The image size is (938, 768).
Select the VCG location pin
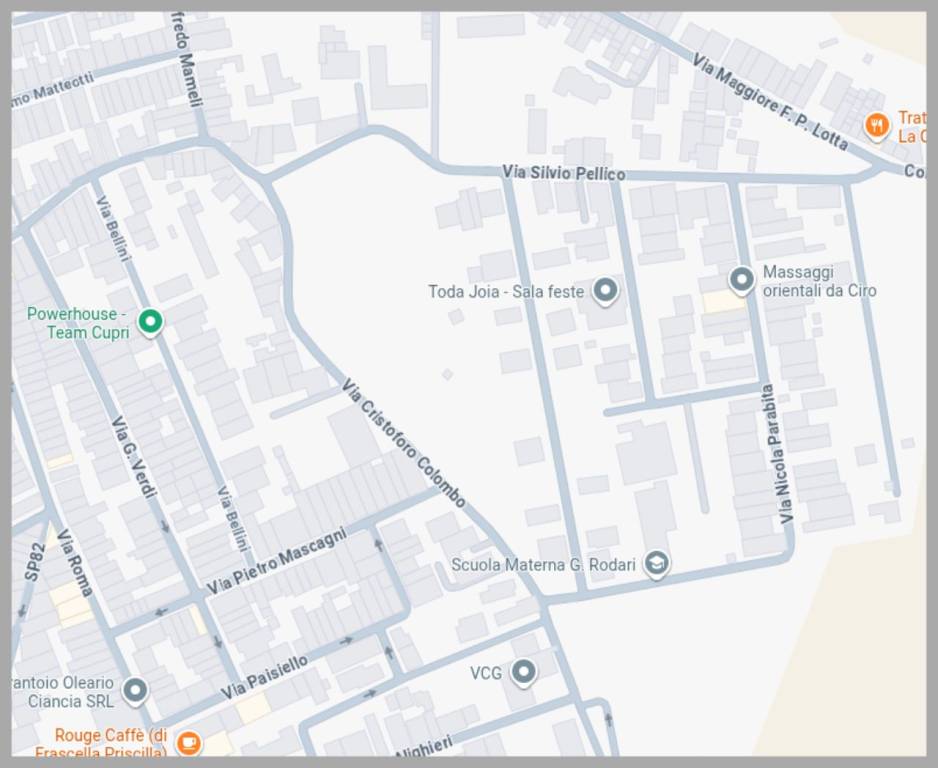(x=523, y=672)
